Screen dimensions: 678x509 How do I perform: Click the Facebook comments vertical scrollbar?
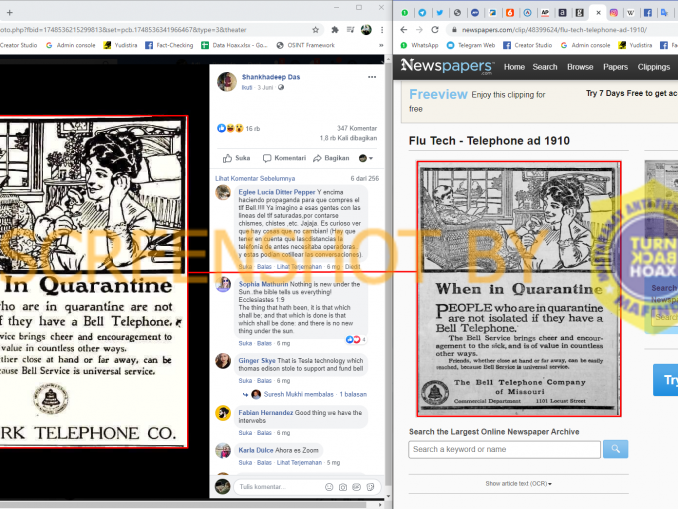(388, 277)
